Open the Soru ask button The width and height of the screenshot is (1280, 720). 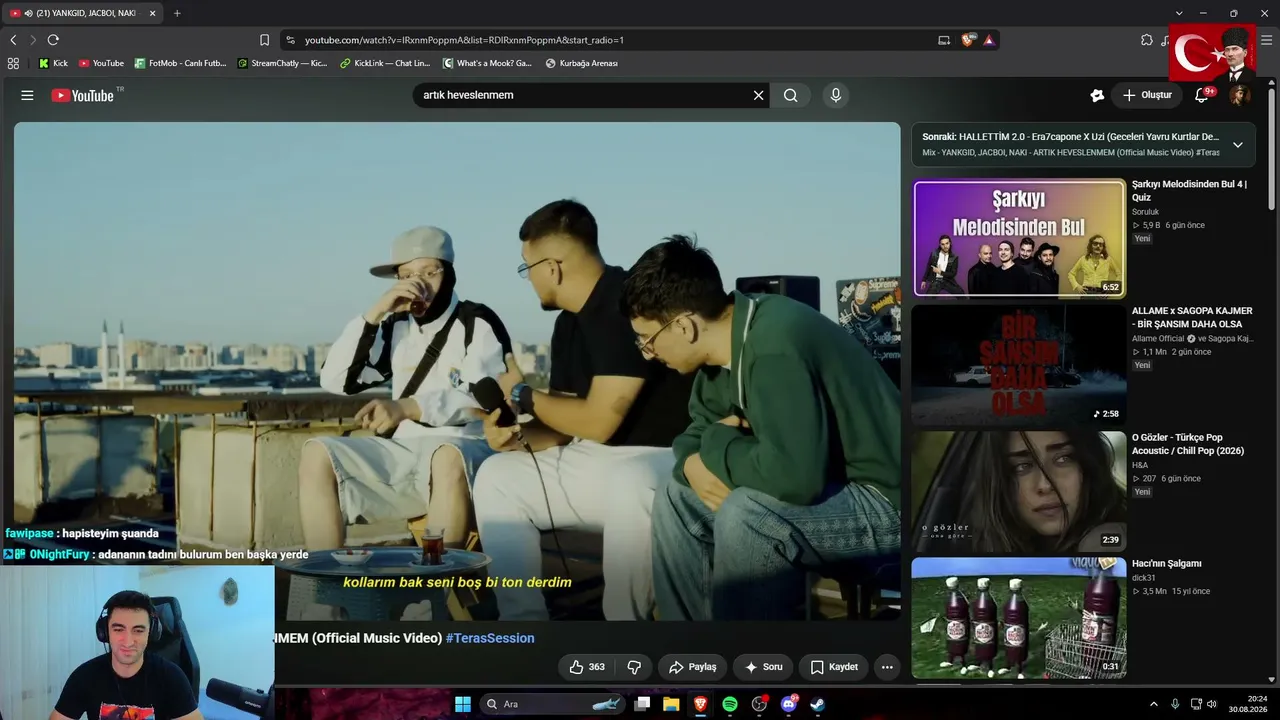tap(763, 667)
